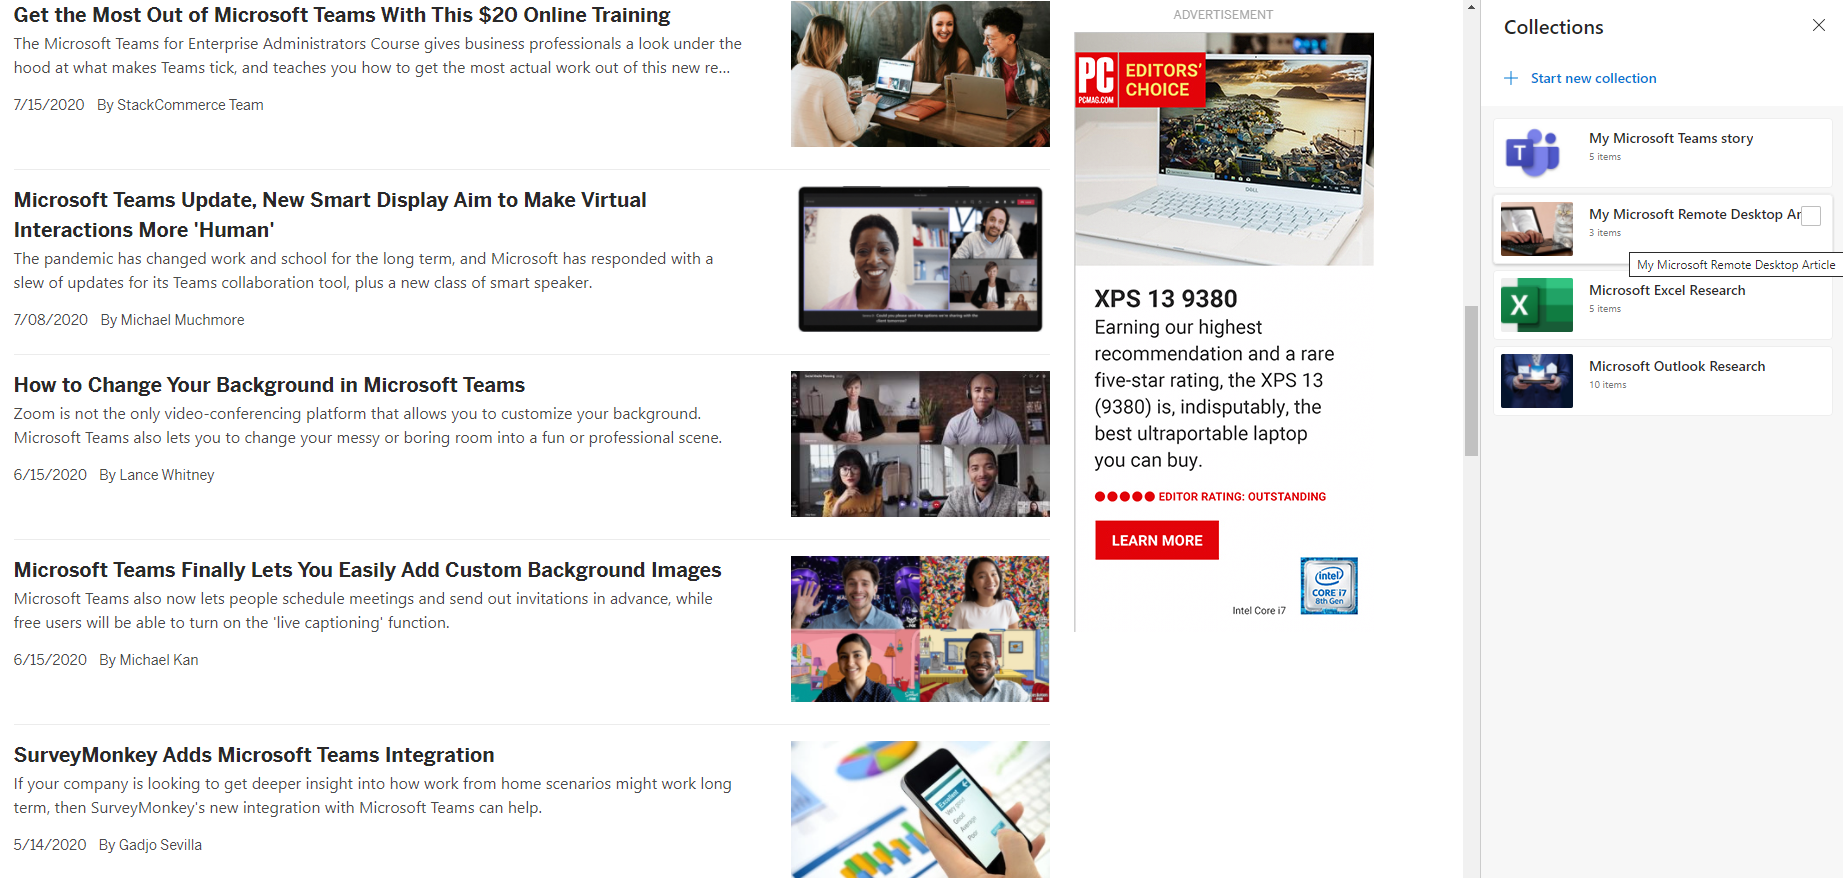Open SurveyMonkey Adds Teams Integration article

click(254, 755)
